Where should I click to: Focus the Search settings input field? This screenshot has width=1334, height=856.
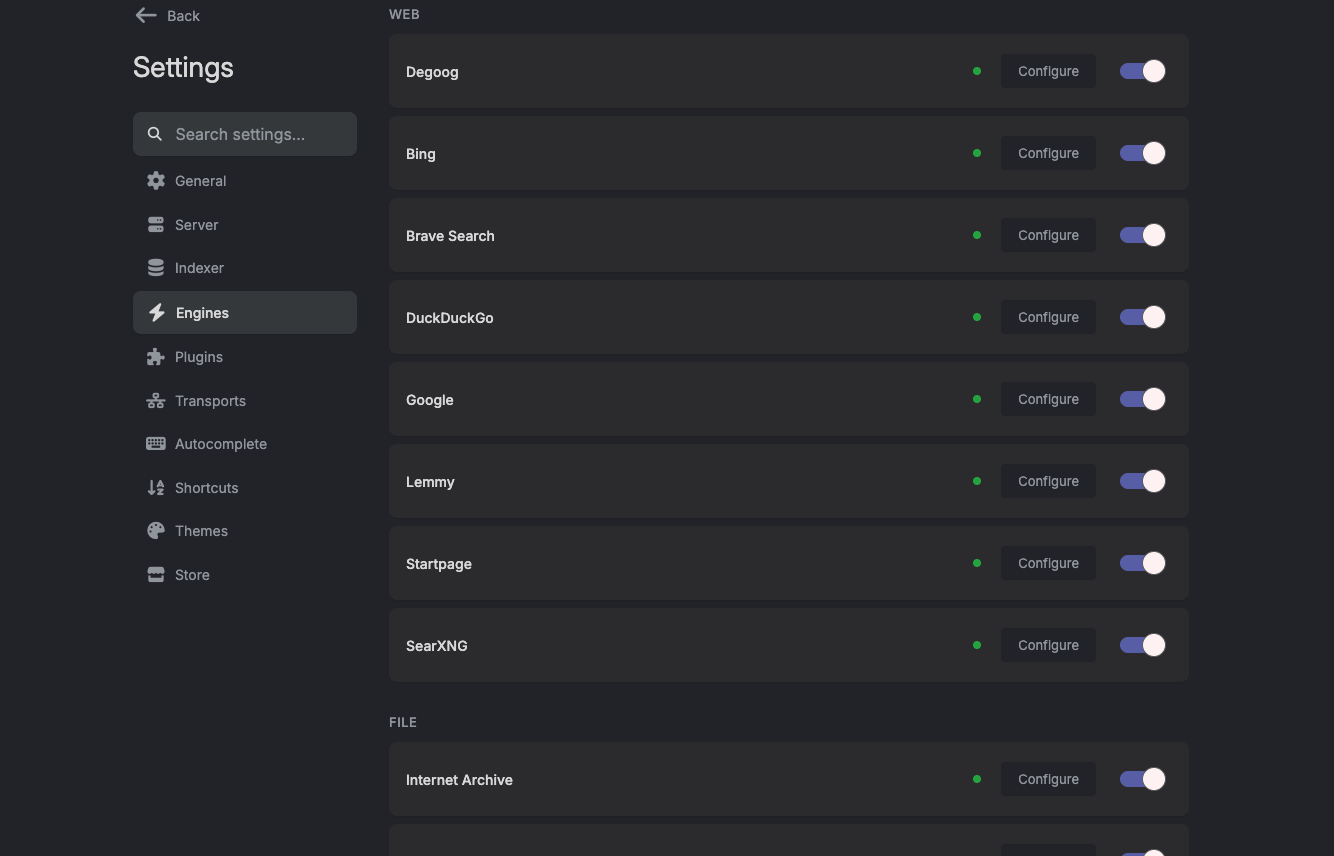coord(245,134)
